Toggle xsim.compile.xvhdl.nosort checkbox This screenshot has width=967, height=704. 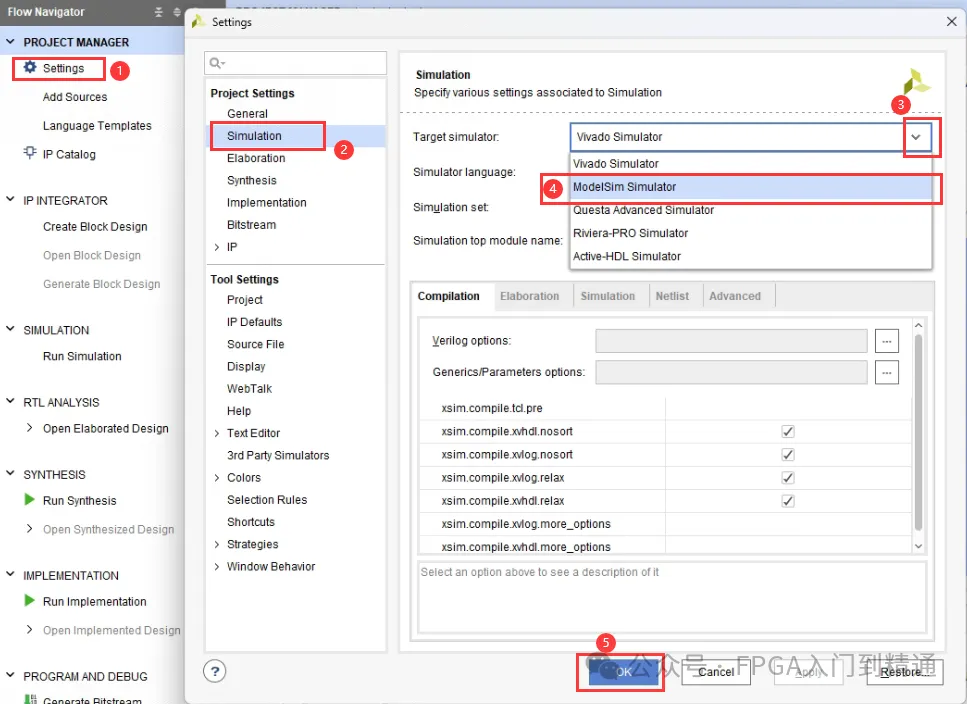pos(788,431)
